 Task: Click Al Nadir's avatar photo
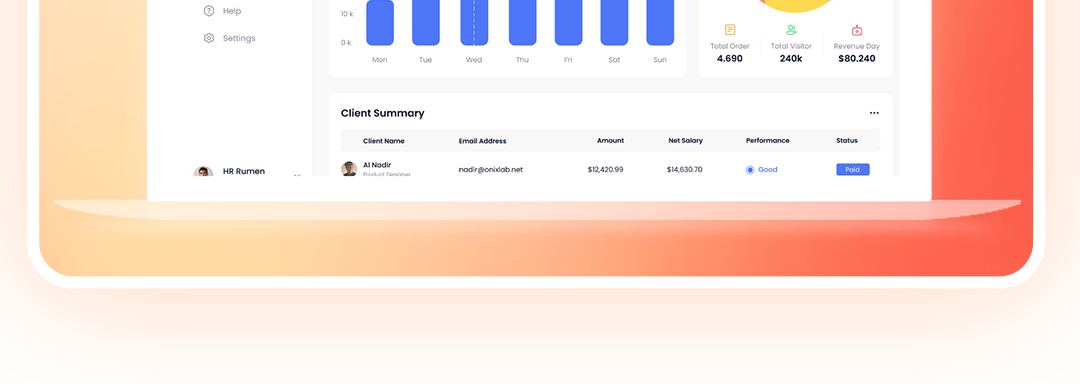349,169
